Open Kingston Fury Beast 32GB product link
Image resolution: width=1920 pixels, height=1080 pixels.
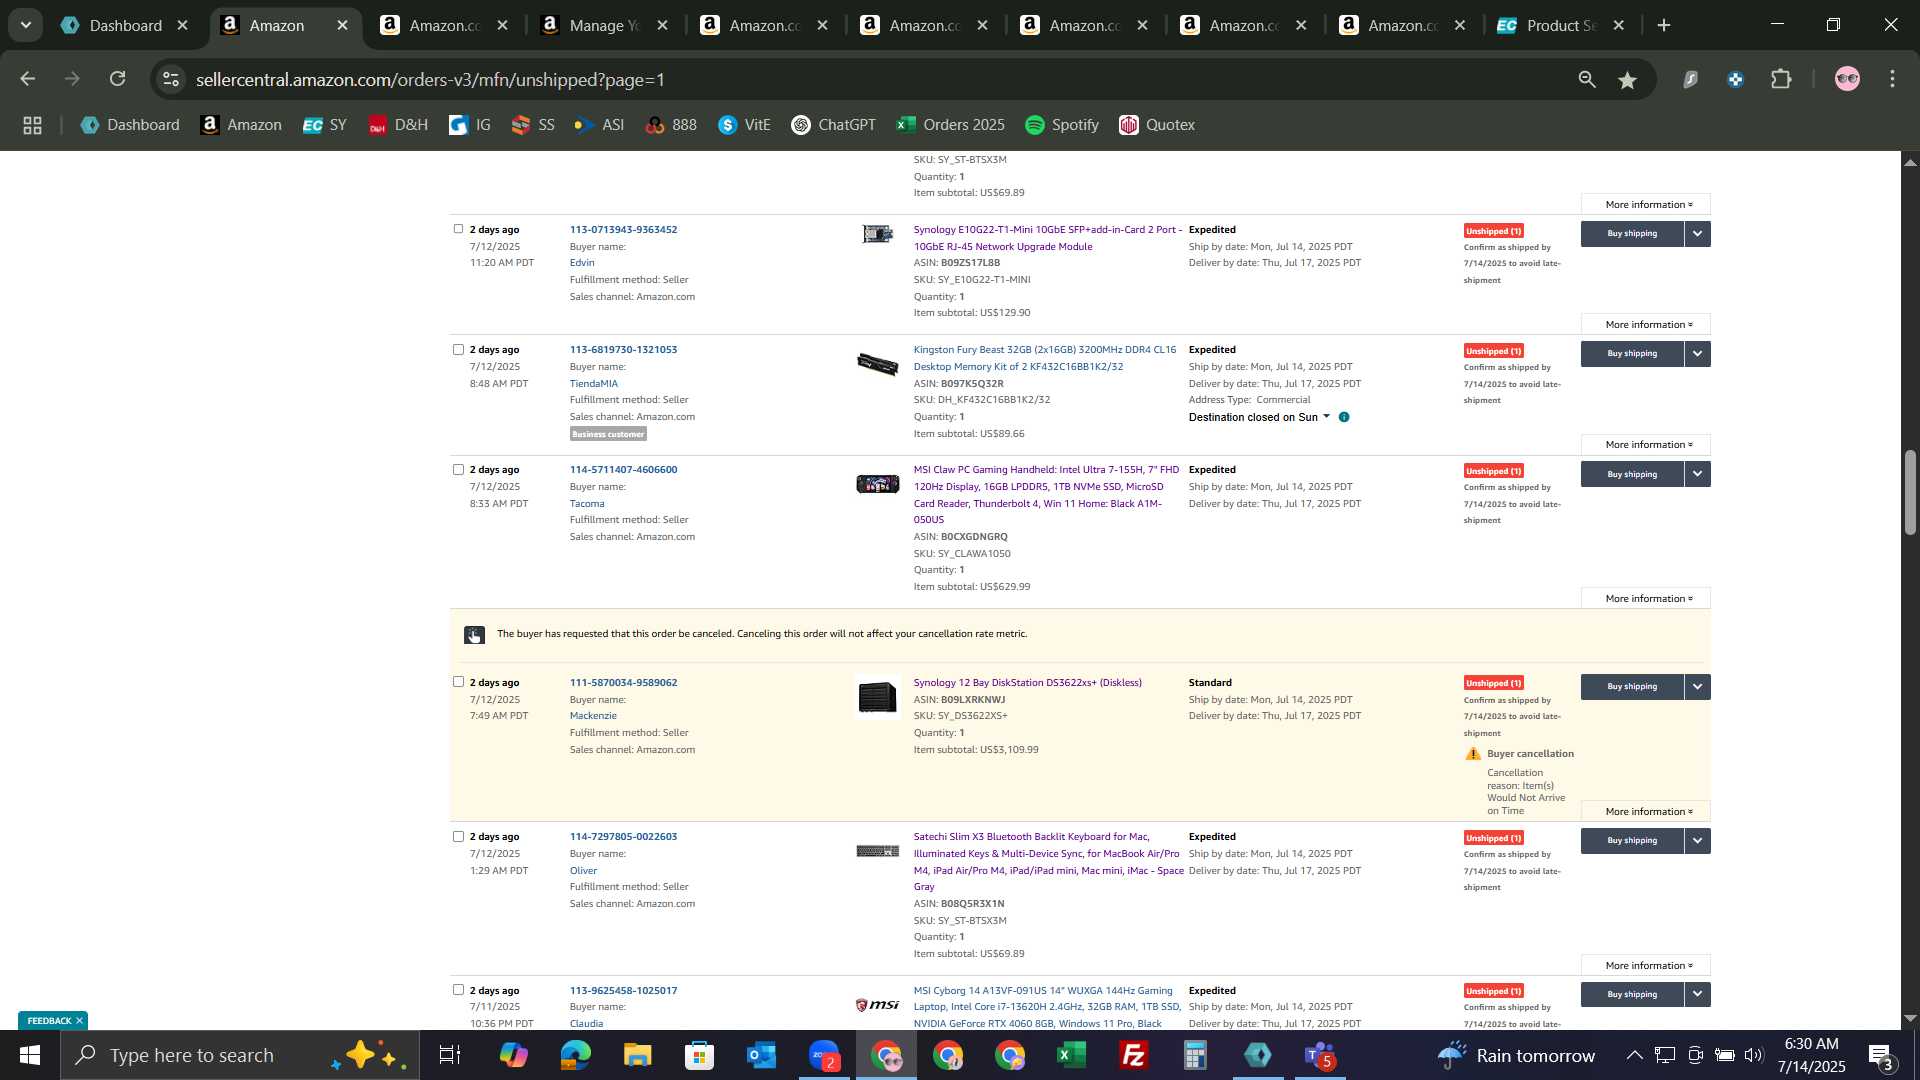click(x=1044, y=358)
